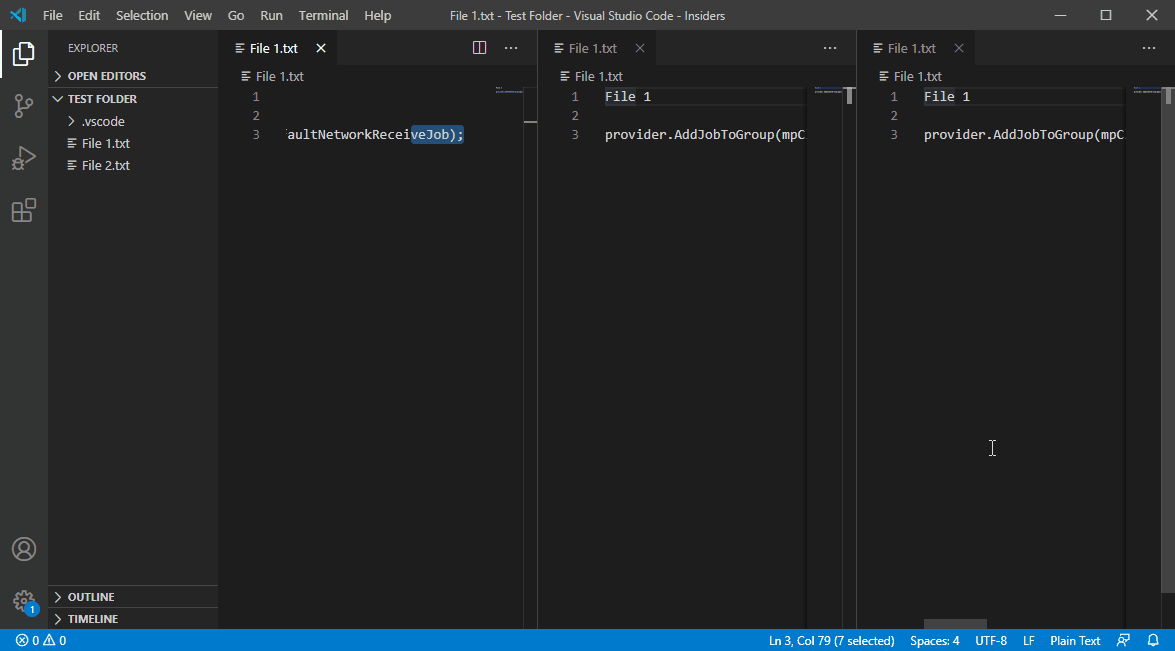Open the Extensions view
This screenshot has width=1175, height=651.
pyautogui.click(x=23, y=210)
